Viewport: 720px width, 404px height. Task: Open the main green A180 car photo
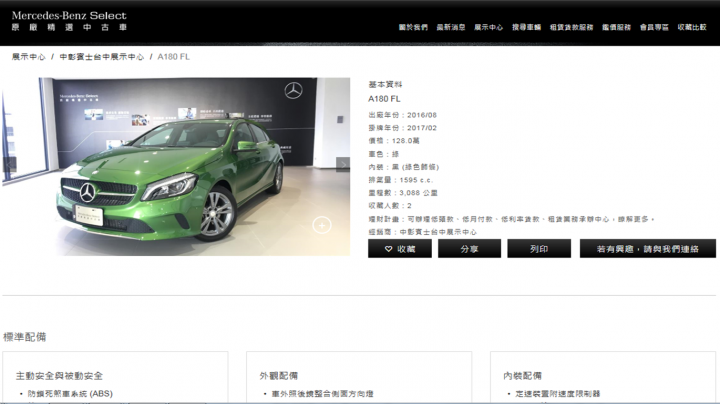pyautogui.click(x=176, y=167)
